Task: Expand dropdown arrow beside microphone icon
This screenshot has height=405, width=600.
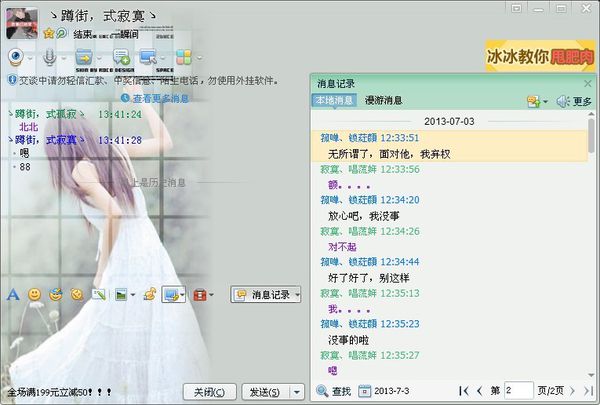Action: (x=64, y=59)
